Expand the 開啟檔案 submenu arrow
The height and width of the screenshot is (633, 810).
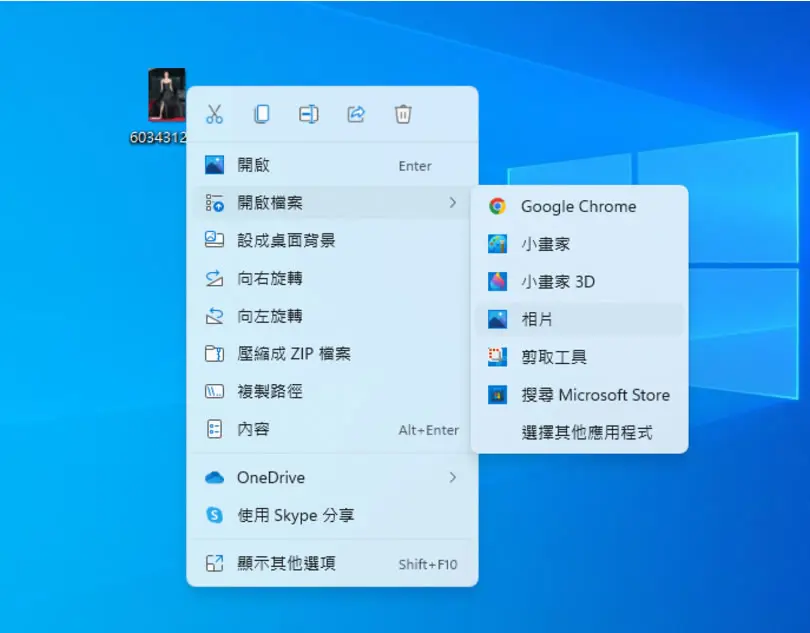point(453,203)
